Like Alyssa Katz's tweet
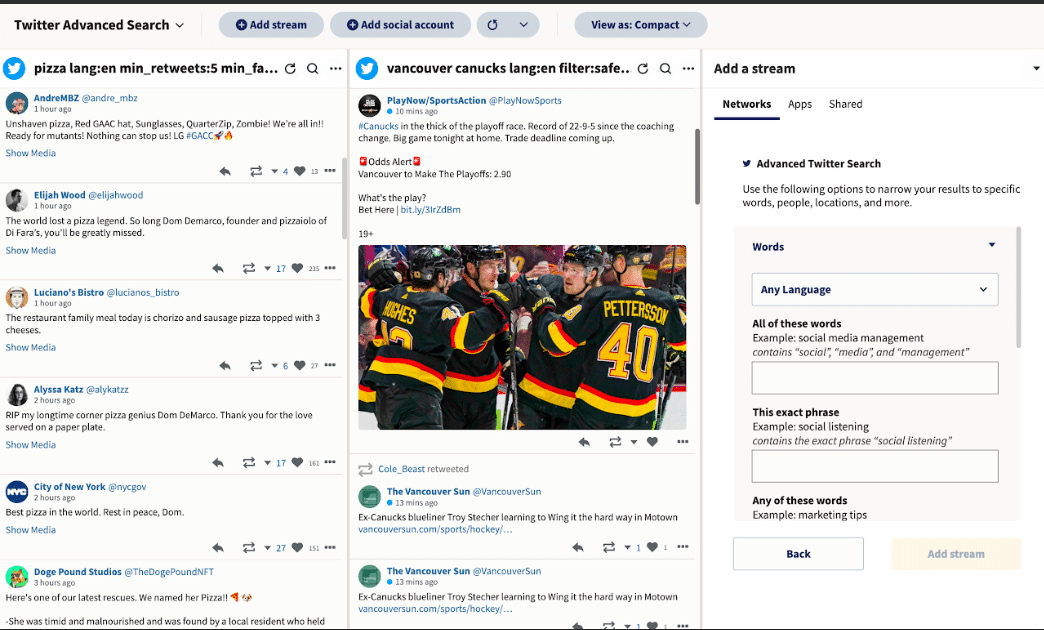This screenshot has width=1044, height=630. click(297, 463)
